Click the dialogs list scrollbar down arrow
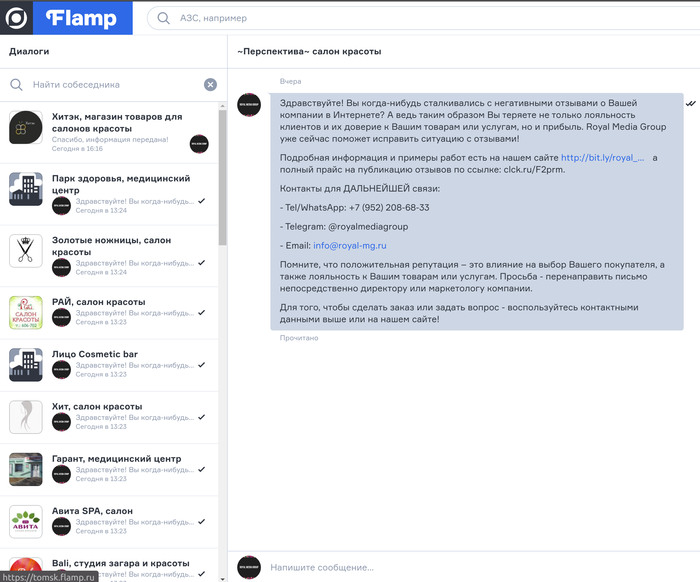 [x=223, y=578]
